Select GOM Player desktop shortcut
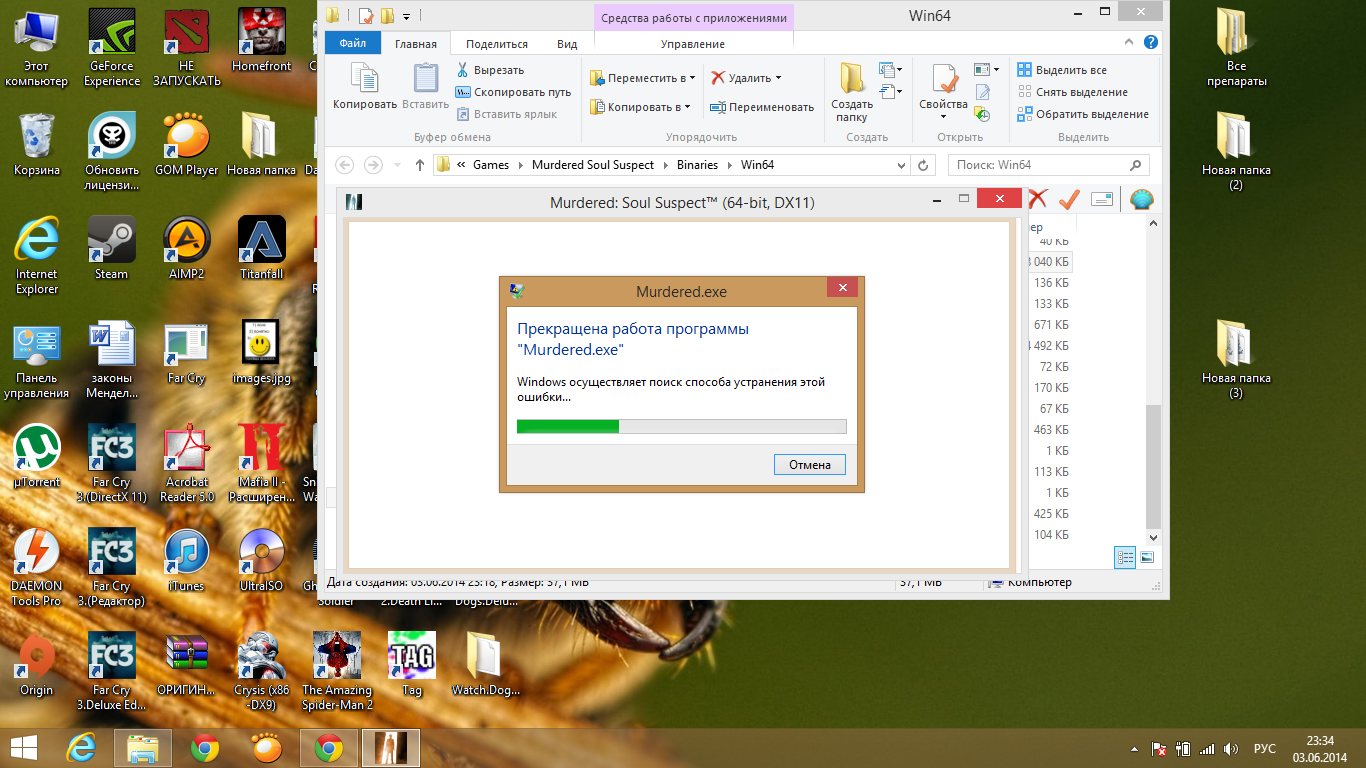 coord(187,144)
